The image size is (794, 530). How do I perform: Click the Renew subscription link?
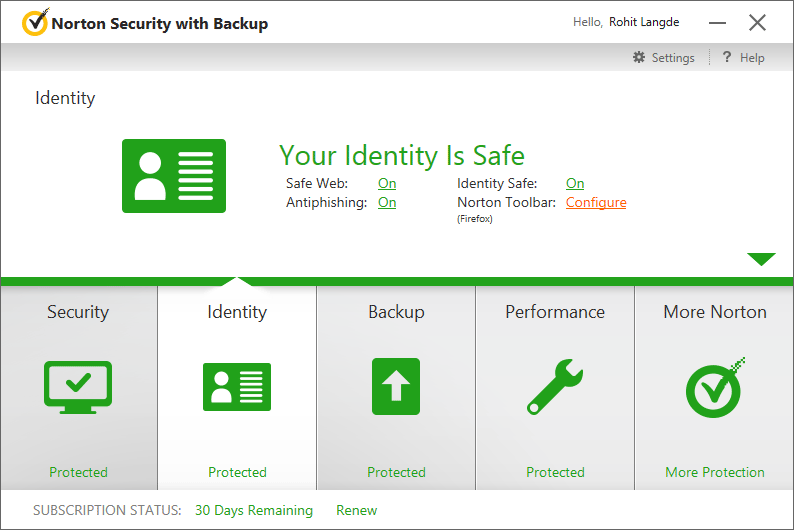[x=356, y=510]
